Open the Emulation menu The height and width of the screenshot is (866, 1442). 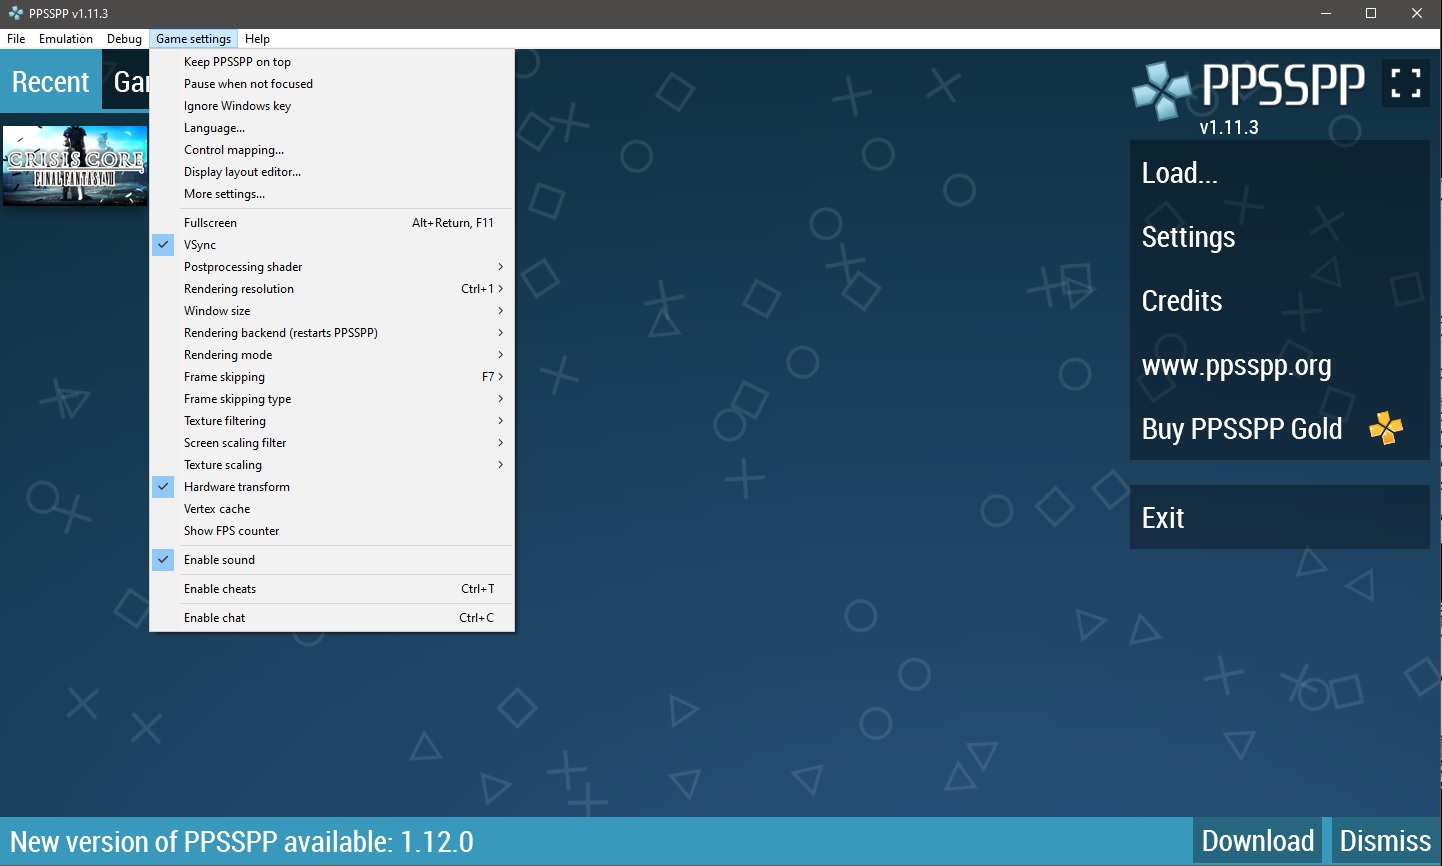66,39
